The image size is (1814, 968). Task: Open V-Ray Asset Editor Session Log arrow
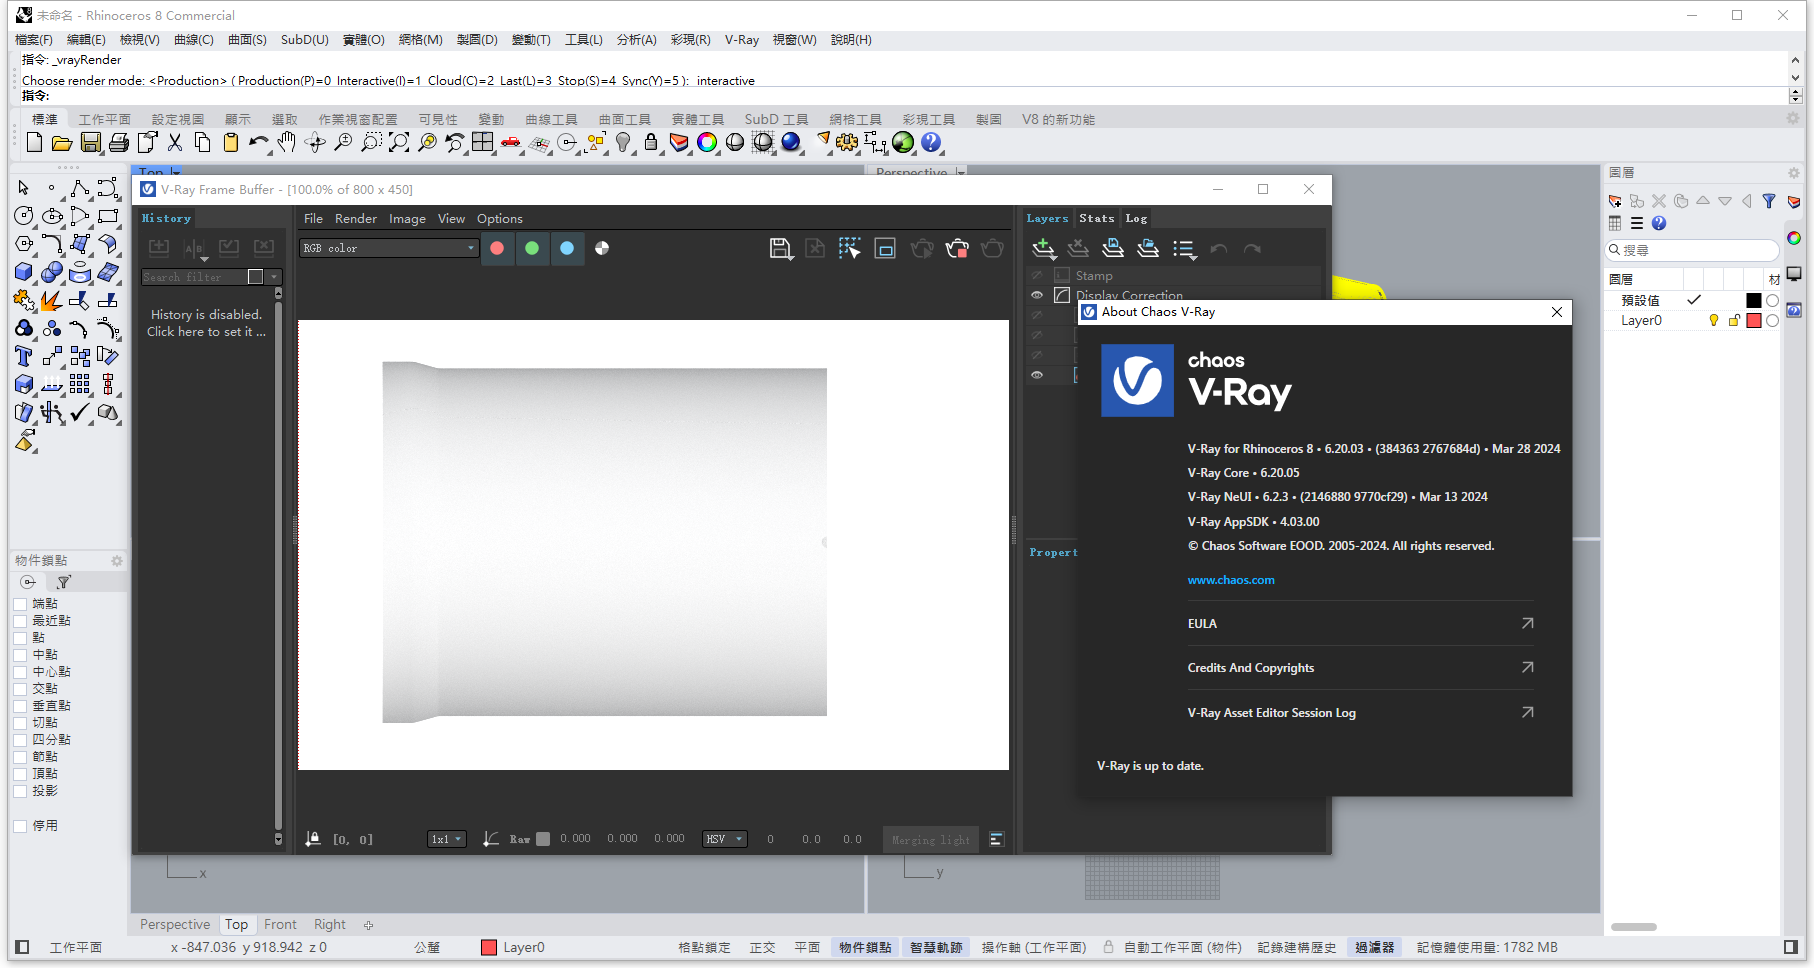pos(1527,712)
